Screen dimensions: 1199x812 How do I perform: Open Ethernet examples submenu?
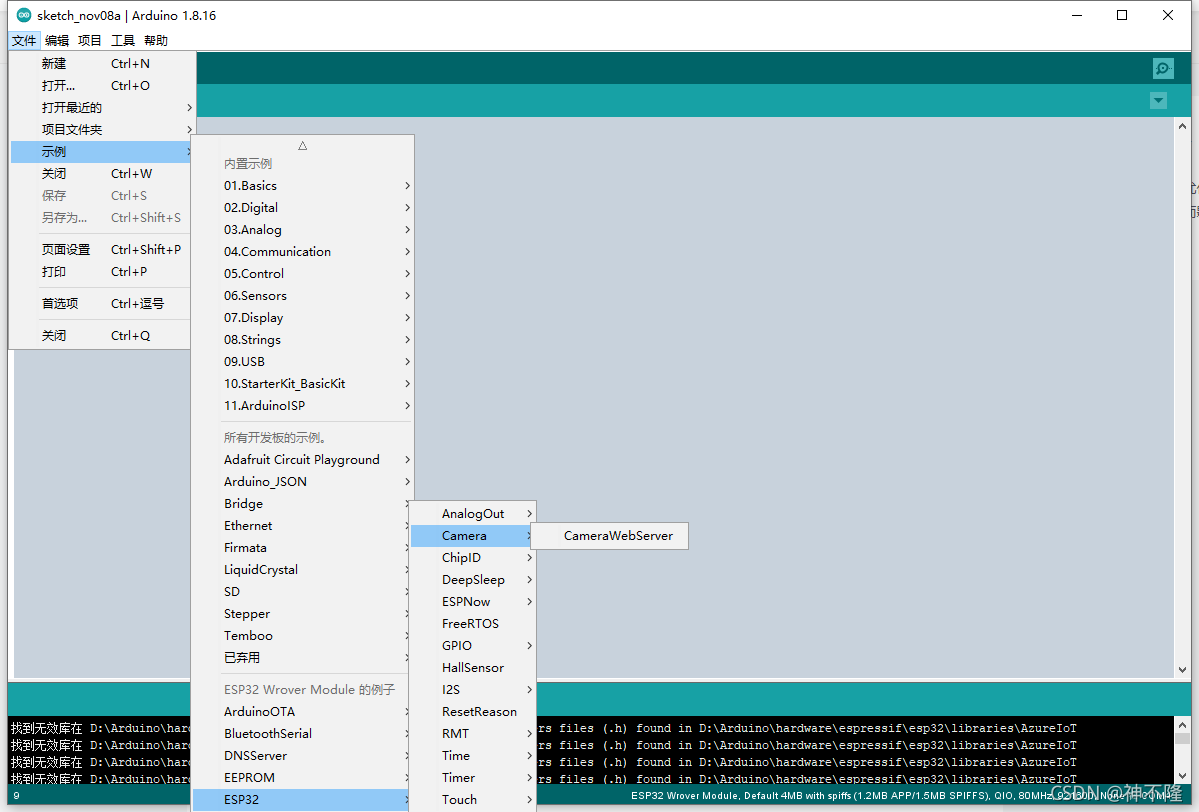point(302,526)
